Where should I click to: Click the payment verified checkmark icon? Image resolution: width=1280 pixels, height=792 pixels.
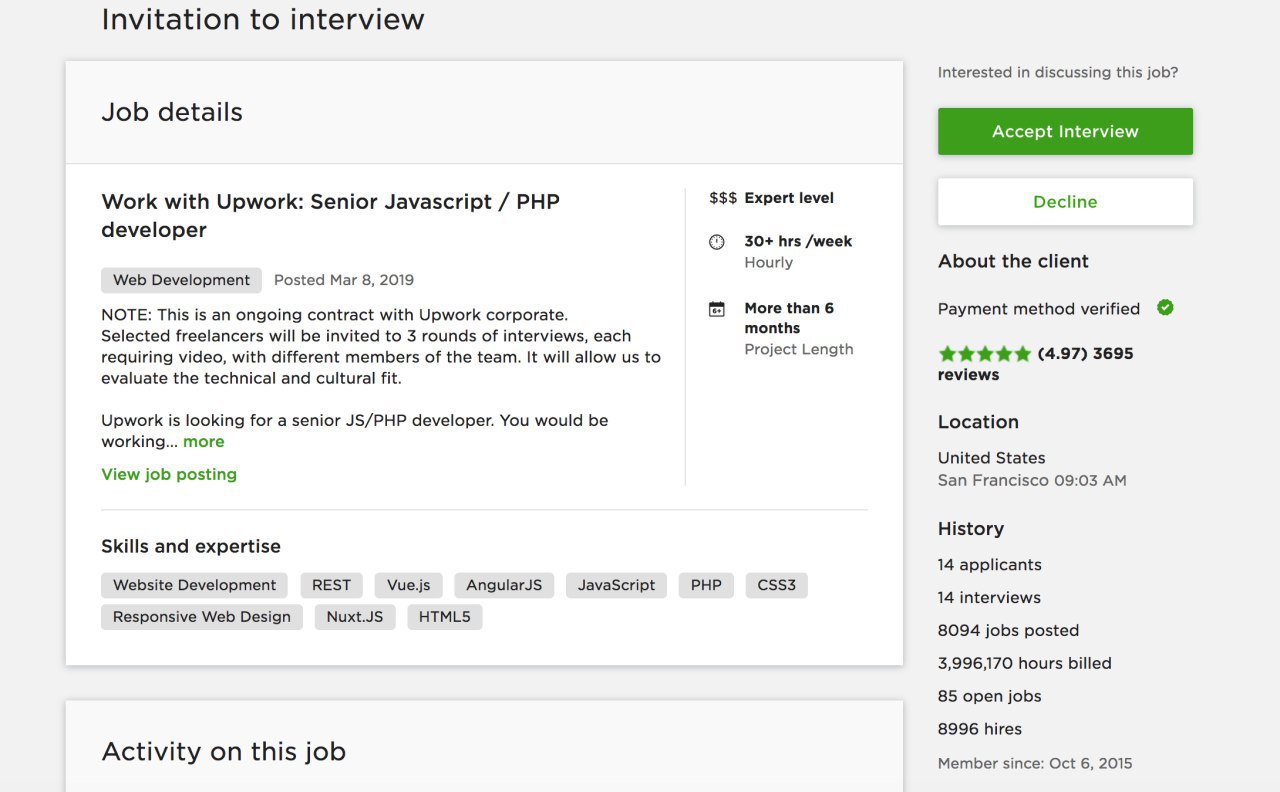tap(1165, 308)
